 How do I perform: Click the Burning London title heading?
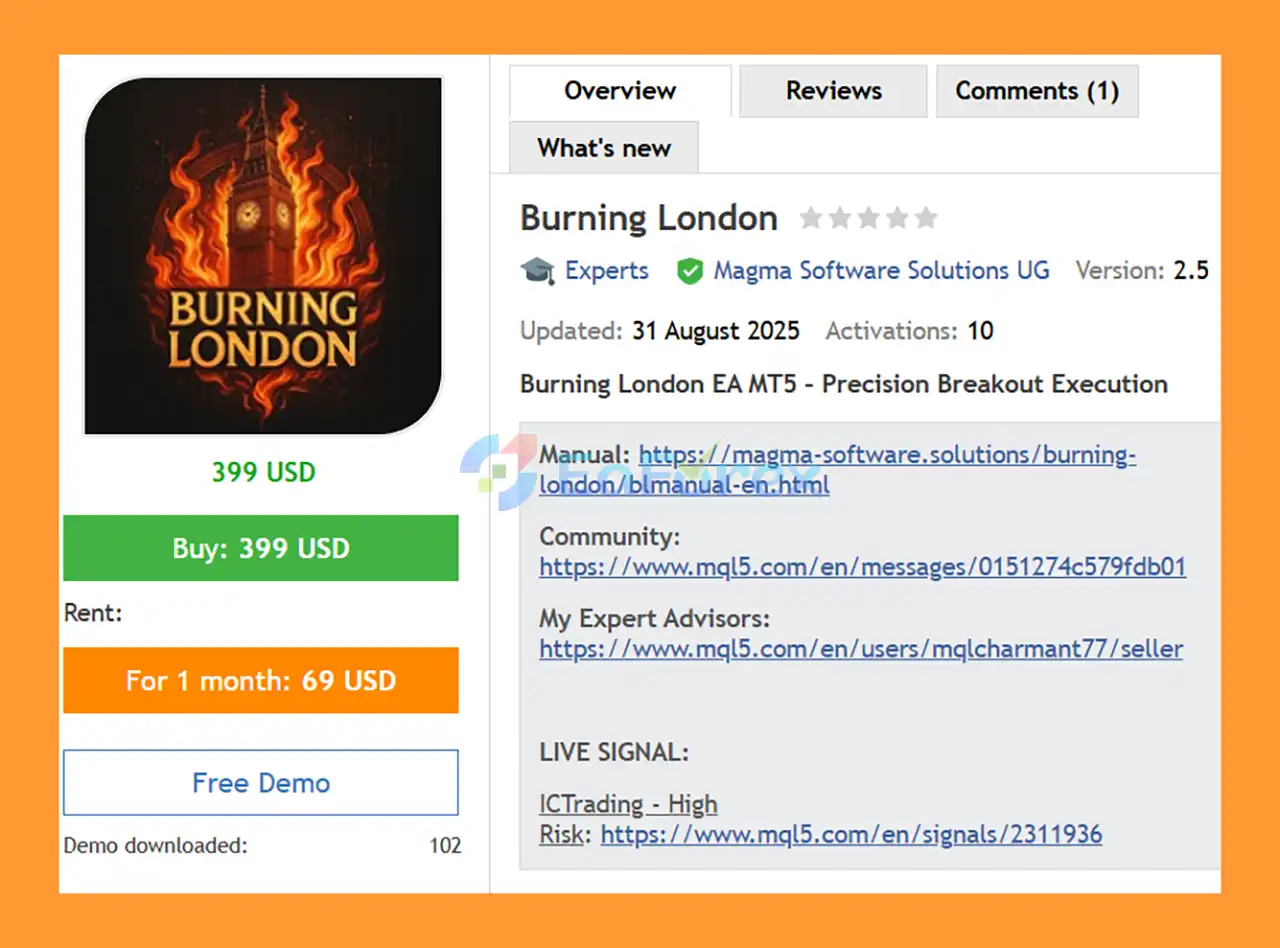[649, 218]
